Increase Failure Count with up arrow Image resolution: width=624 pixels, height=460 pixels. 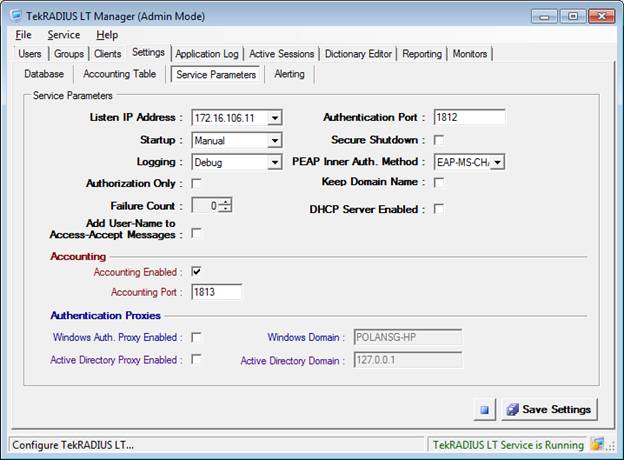[x=226, y=202]
